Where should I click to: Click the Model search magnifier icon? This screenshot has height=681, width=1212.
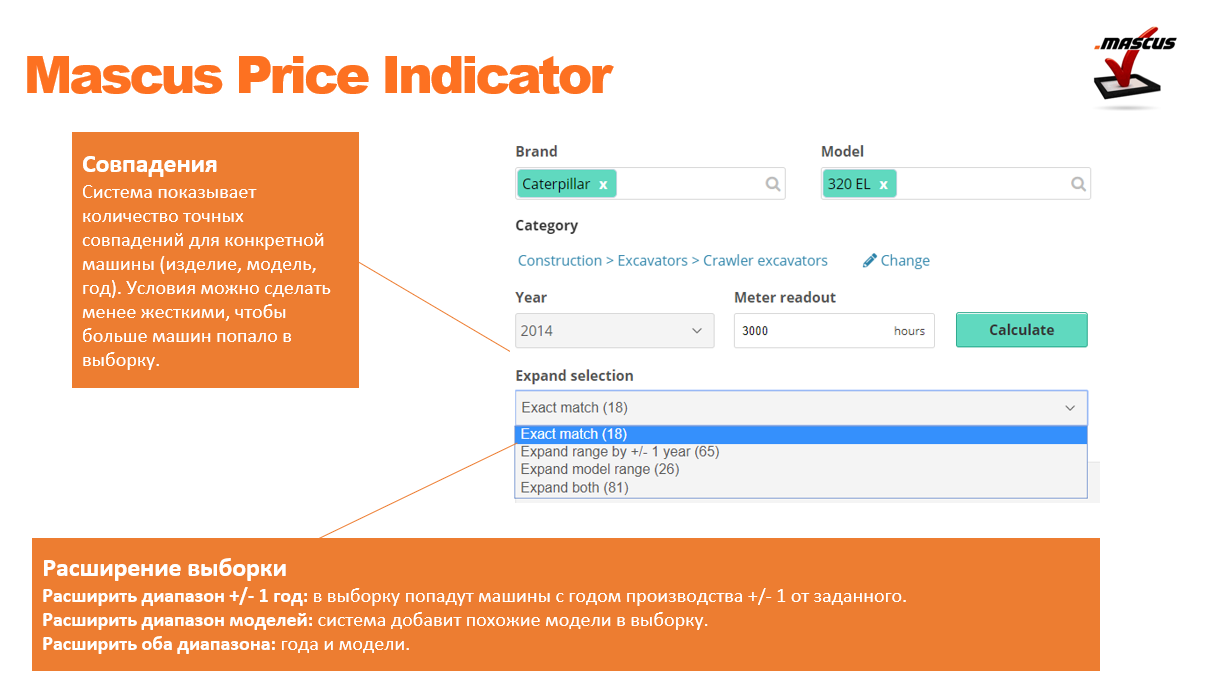click(x=1078, y=184)
